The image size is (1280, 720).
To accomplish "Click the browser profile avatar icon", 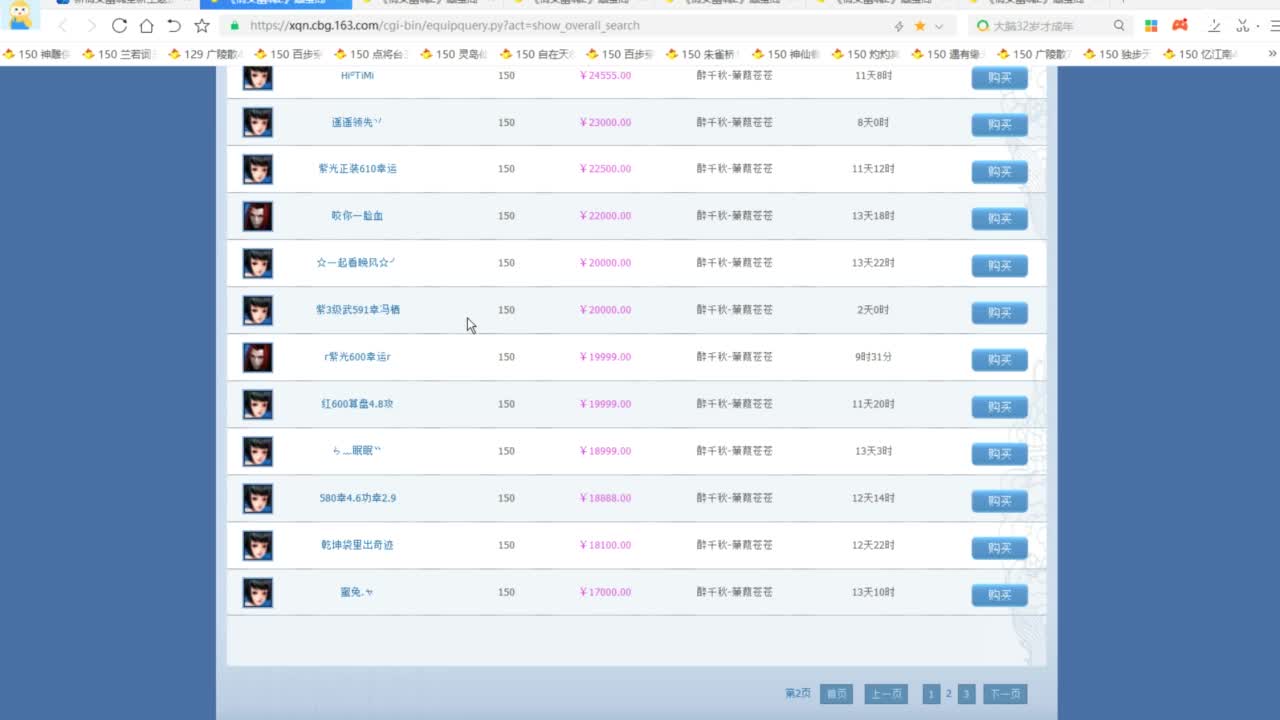I will point(20,14).
